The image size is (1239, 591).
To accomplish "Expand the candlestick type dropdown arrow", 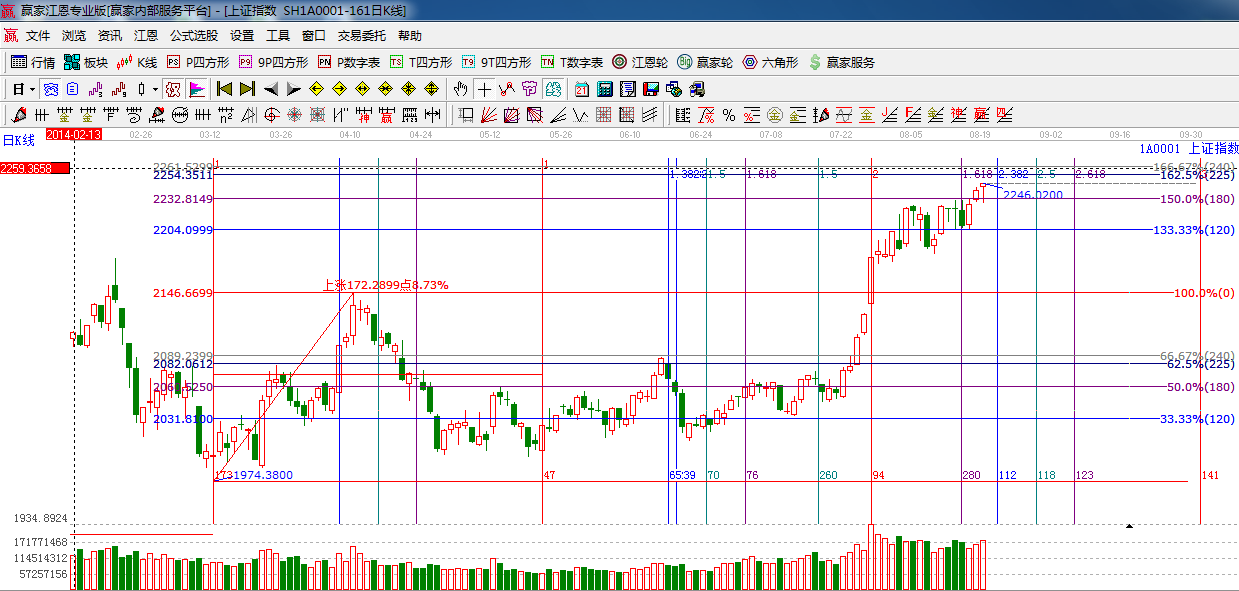I will [155, 89].
